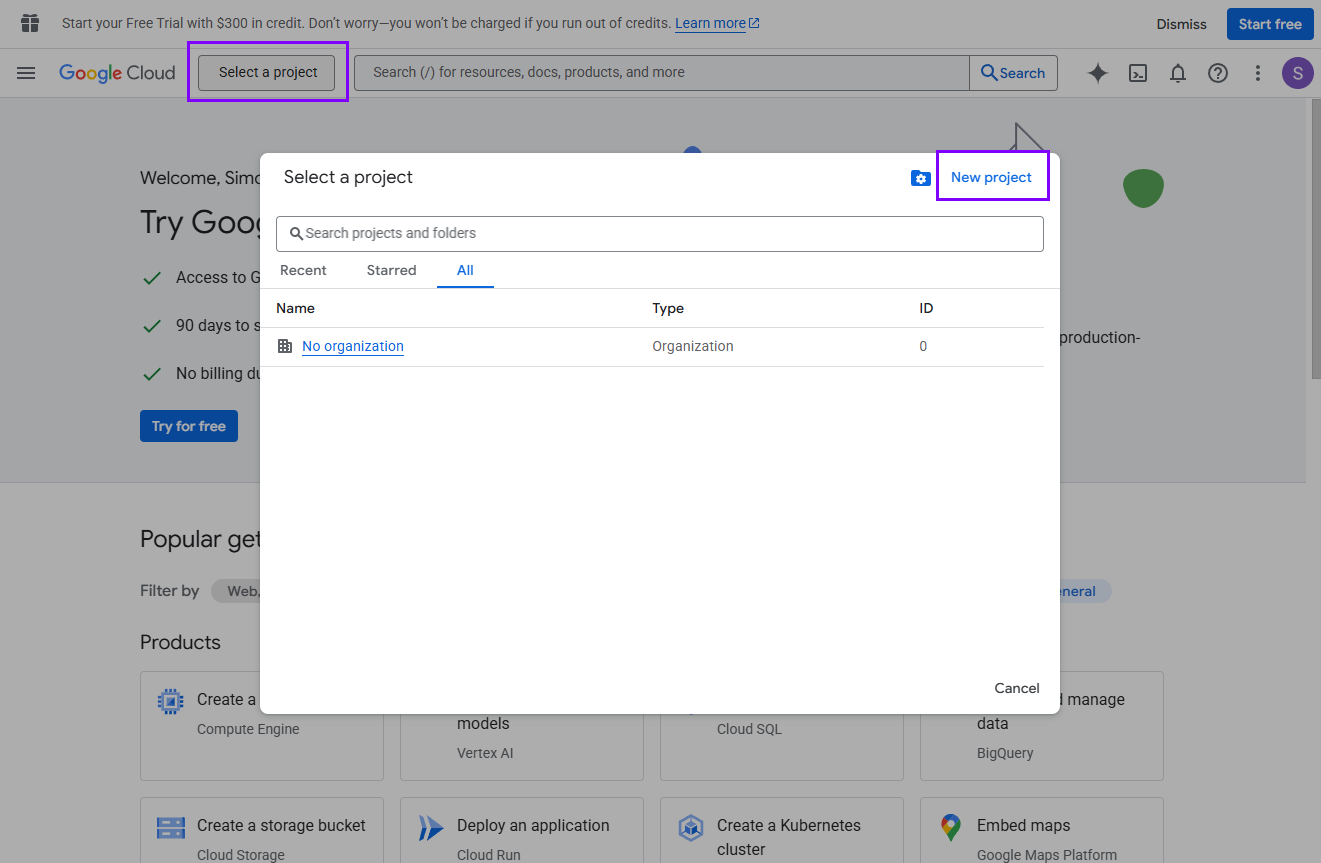1321x863 pixels.
Task: View notifications via the bell icon
Action: click(1177, 73)
